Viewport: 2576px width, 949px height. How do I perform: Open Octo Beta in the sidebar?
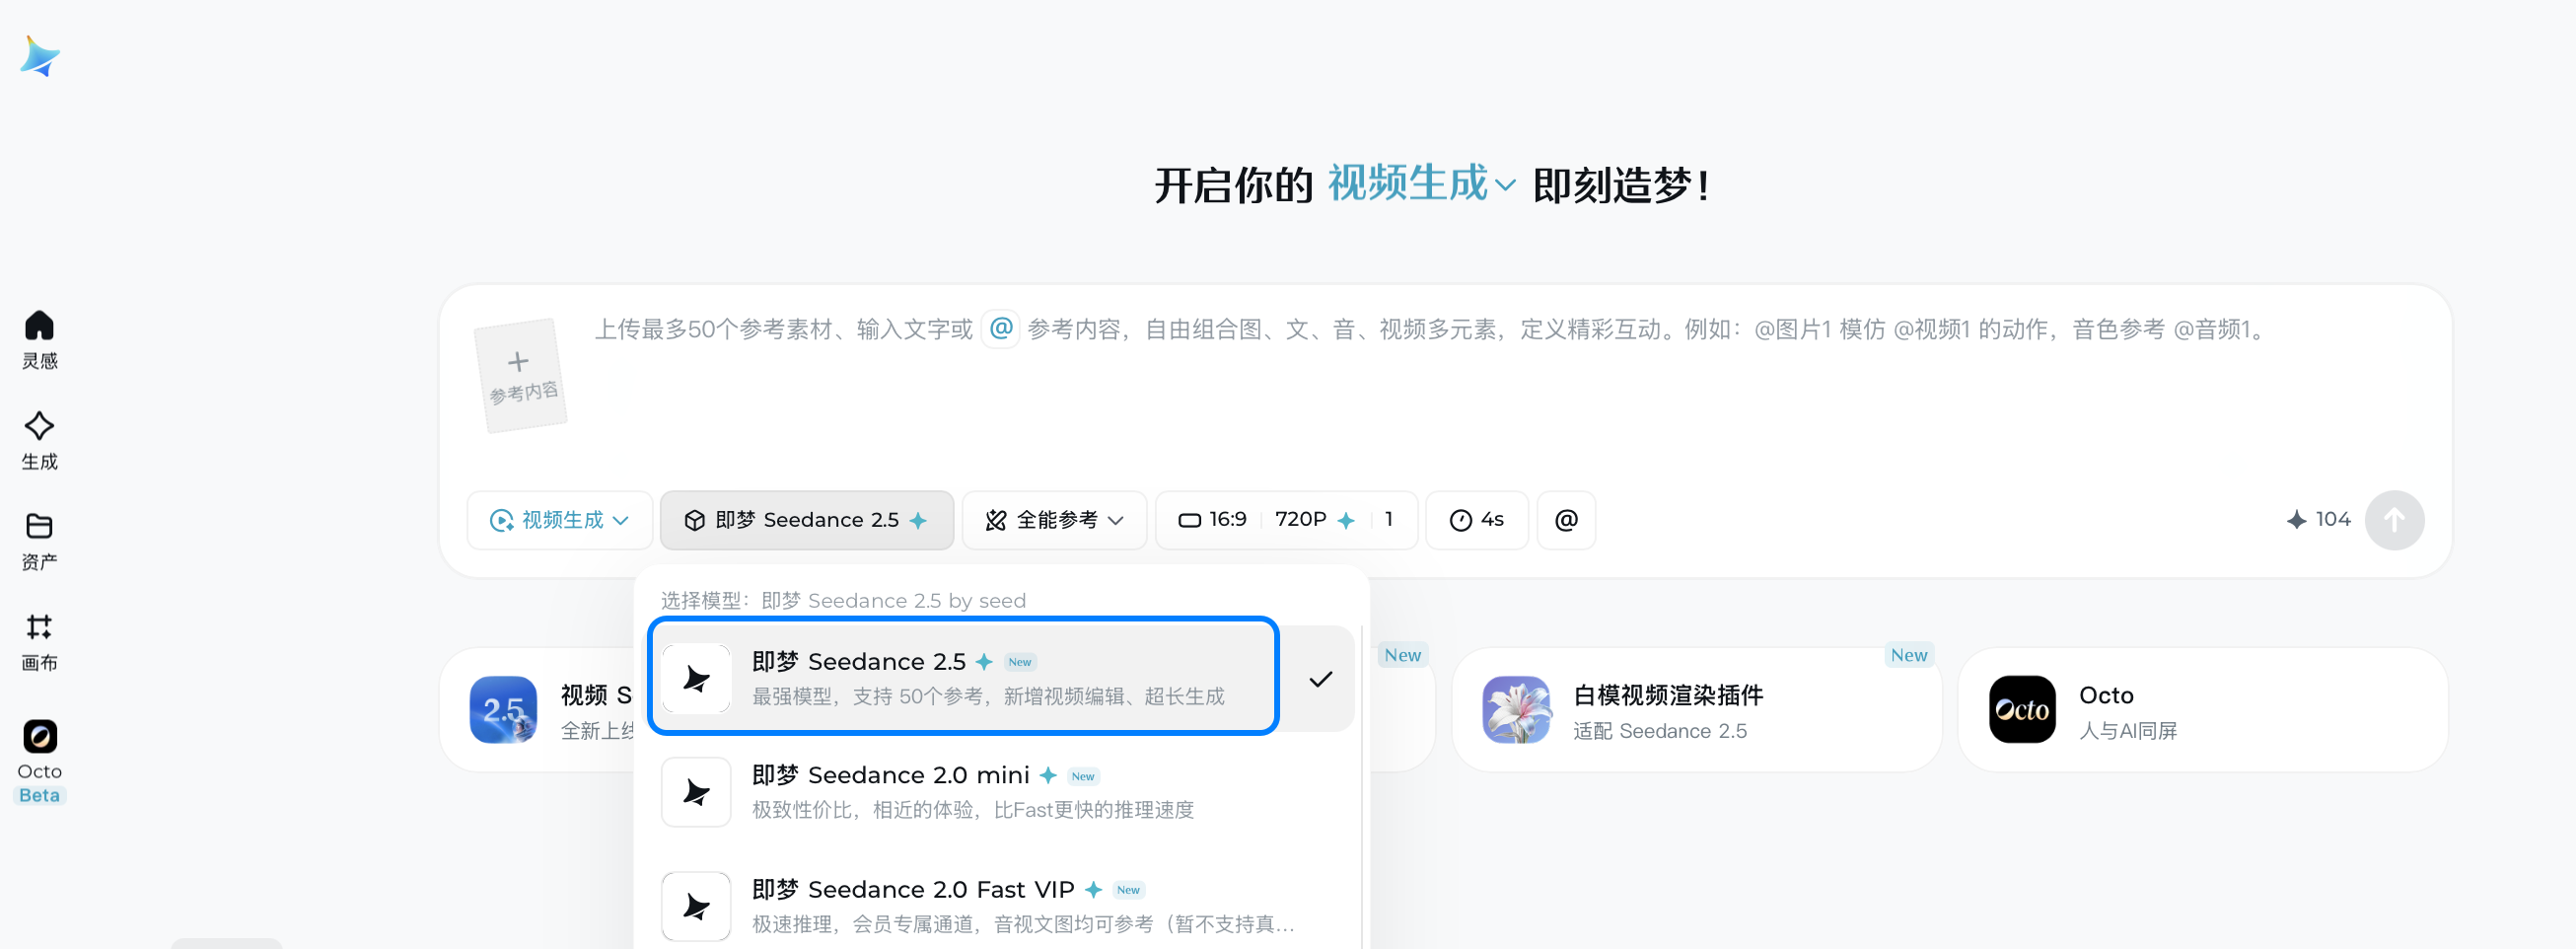(40, 762)
